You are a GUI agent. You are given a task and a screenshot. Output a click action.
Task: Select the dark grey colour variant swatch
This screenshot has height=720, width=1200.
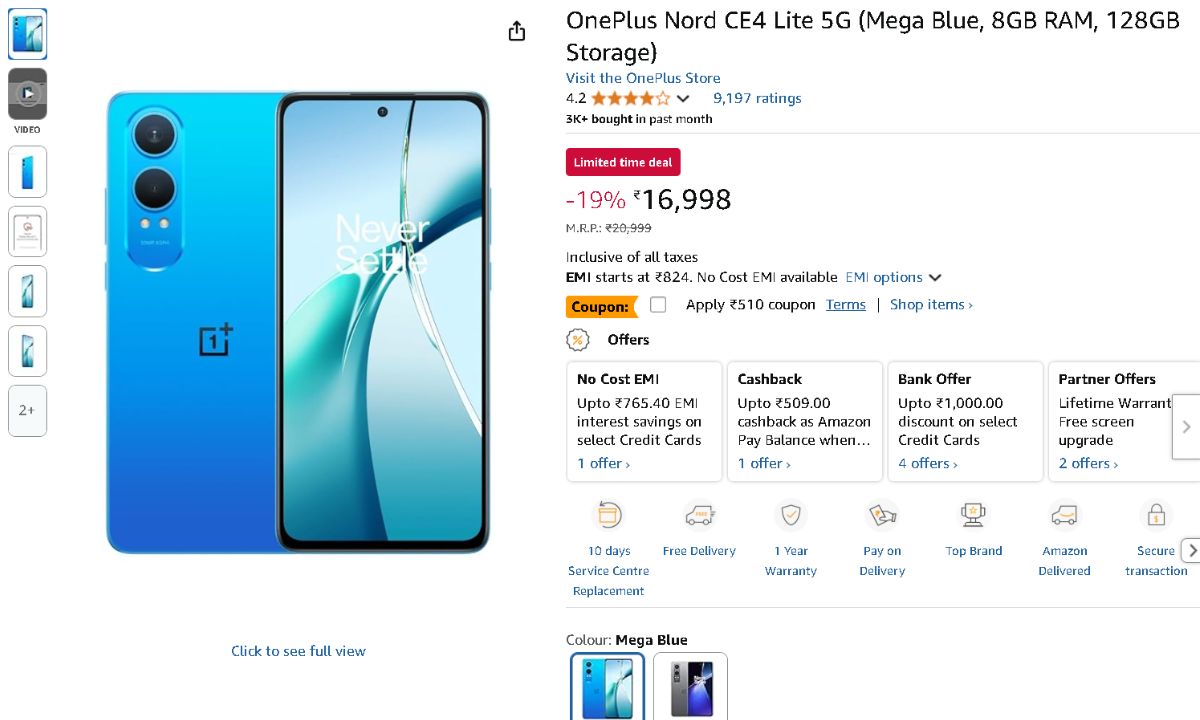click(690, 686)
